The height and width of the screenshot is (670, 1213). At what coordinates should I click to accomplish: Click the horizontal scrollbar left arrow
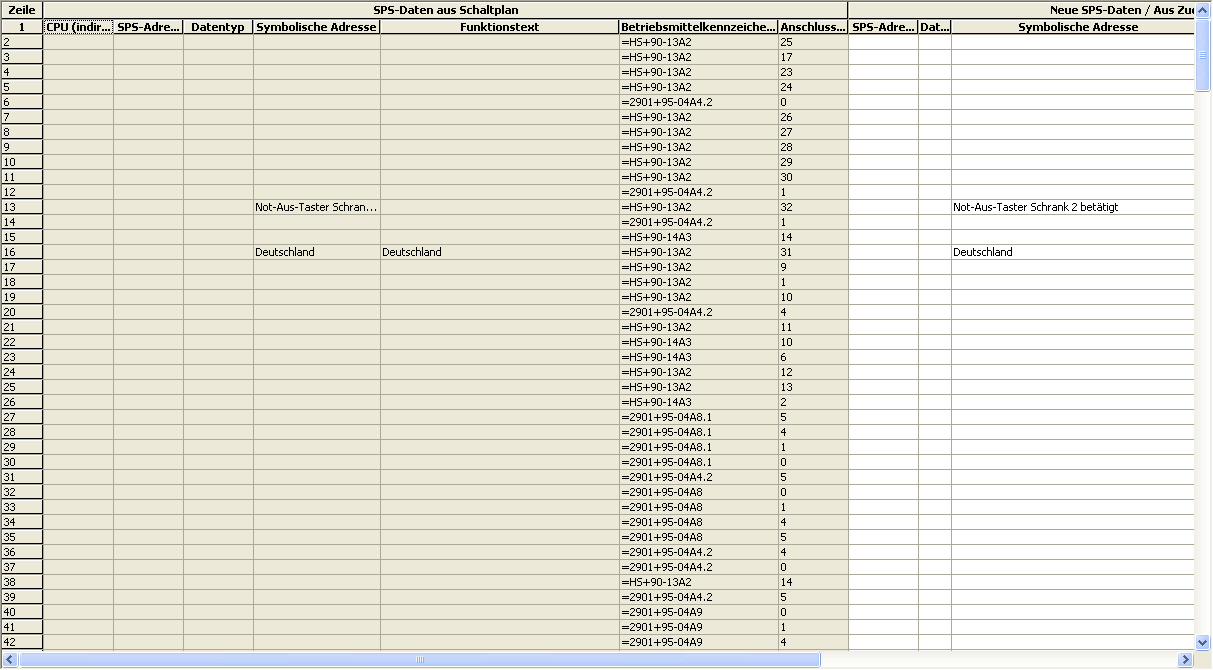(9, 660)
